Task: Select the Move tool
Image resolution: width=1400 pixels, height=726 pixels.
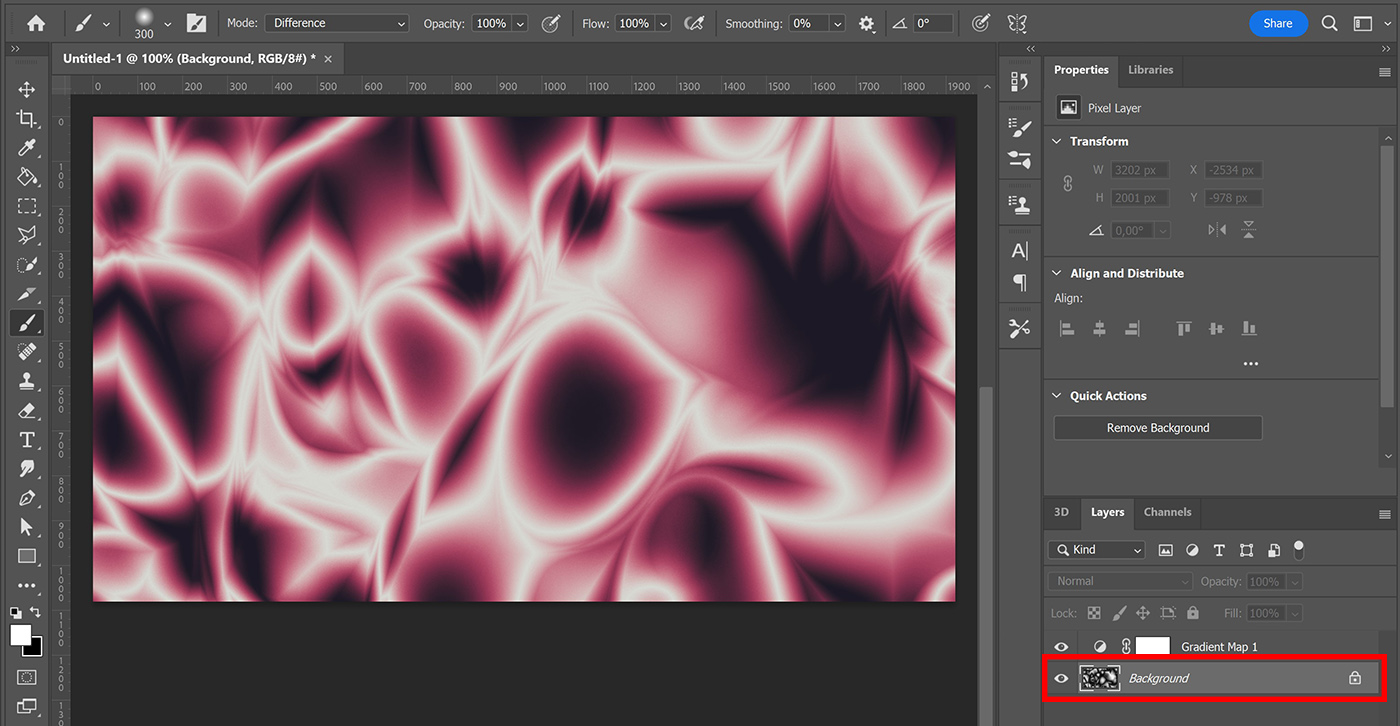Action: coord(28,89)
